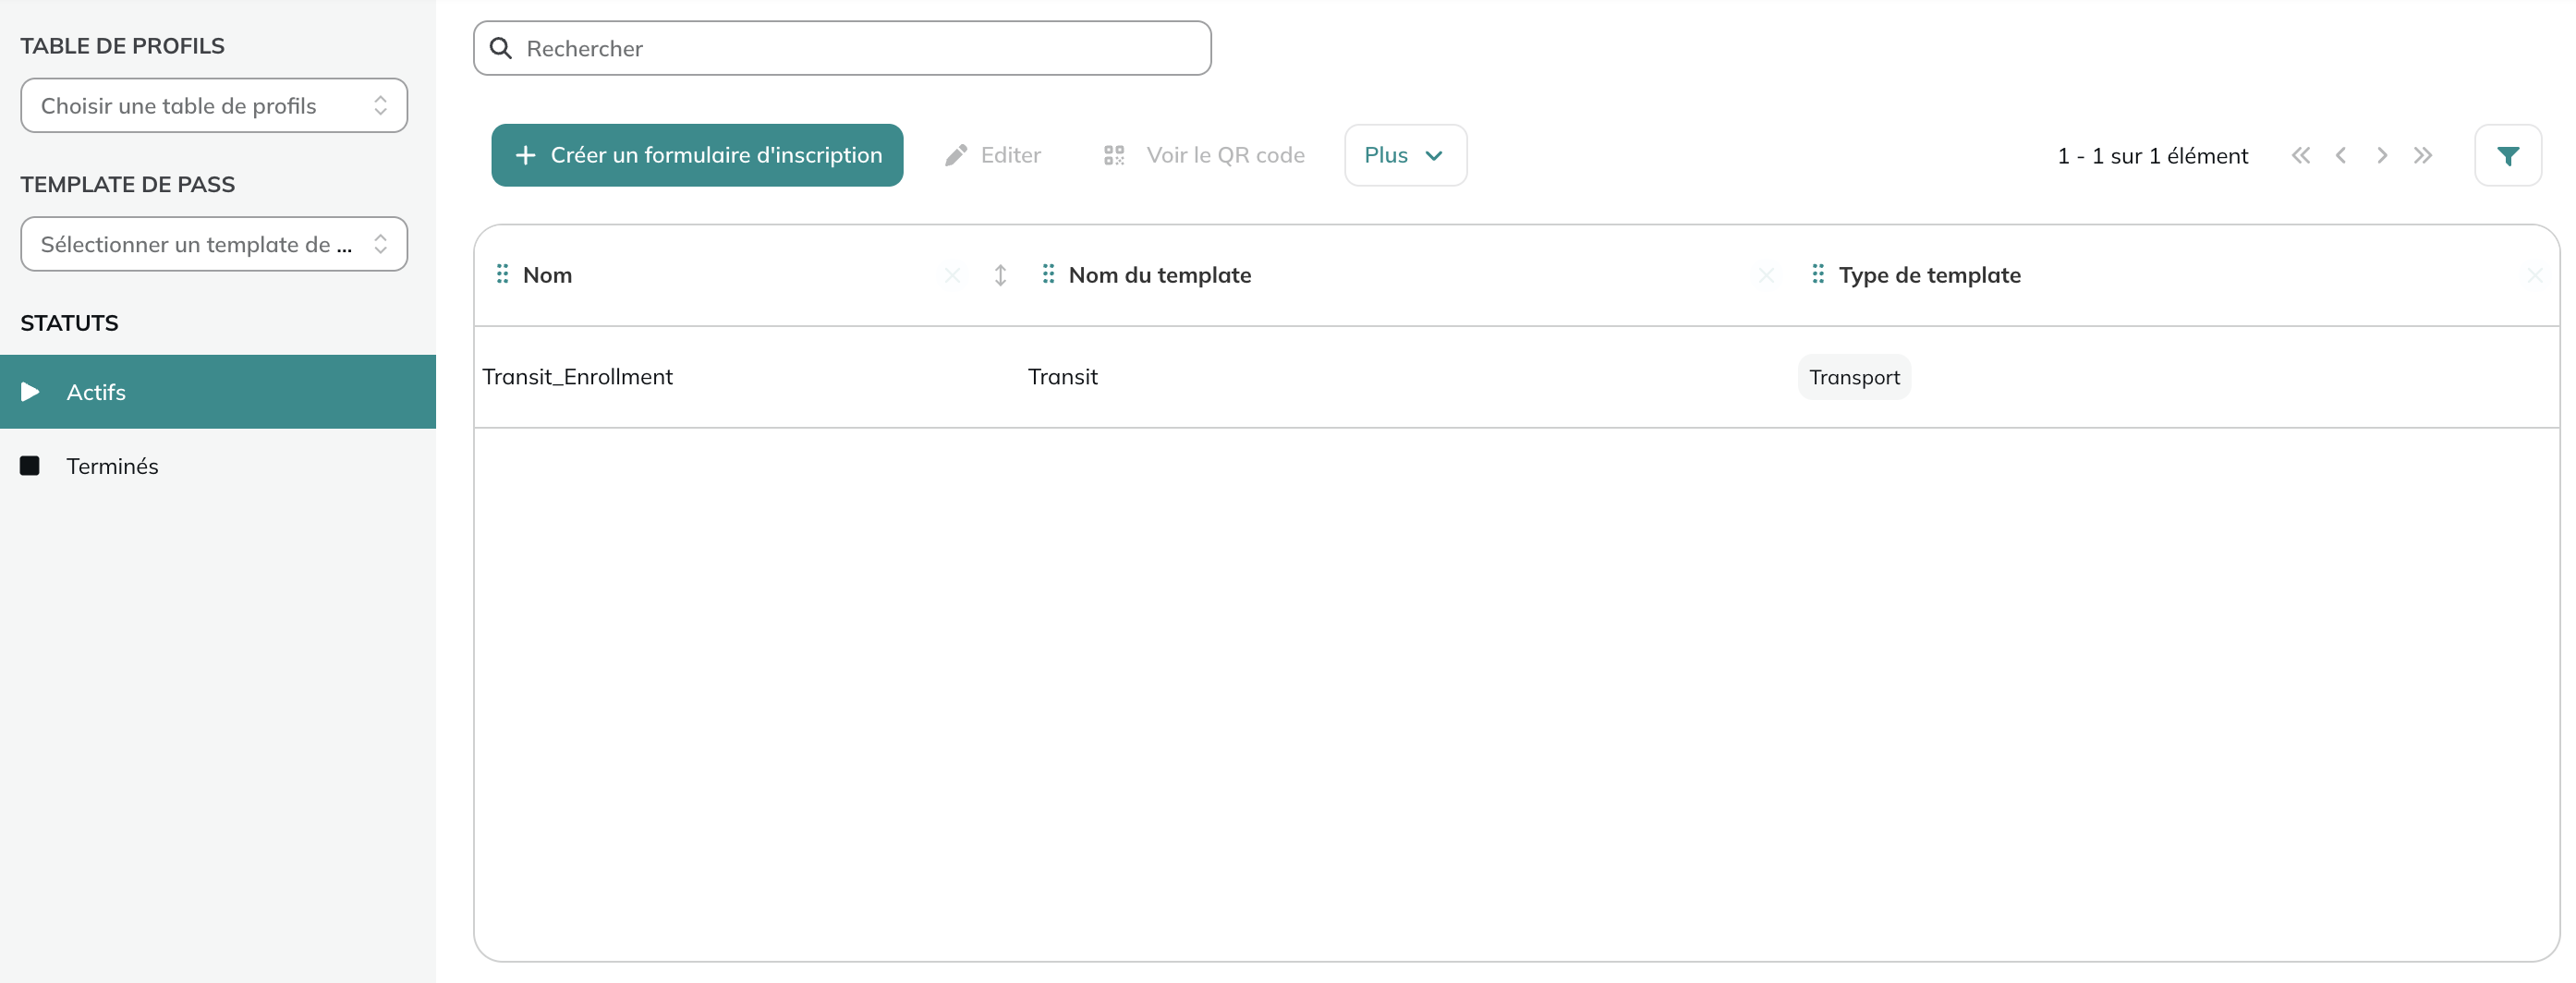Click the QR code icon
Viewport: 2576px width, 983px height.
pos(1114,155)
